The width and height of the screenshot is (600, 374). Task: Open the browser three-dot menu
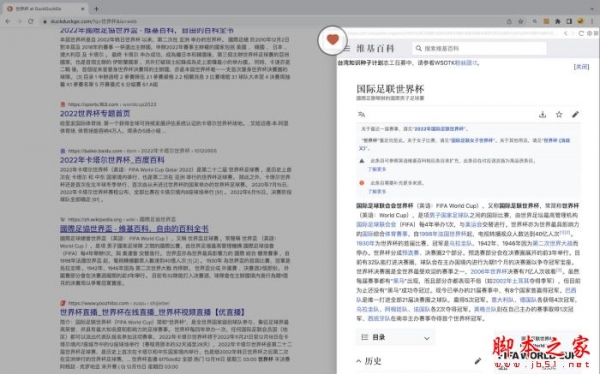tap(592, 21)
